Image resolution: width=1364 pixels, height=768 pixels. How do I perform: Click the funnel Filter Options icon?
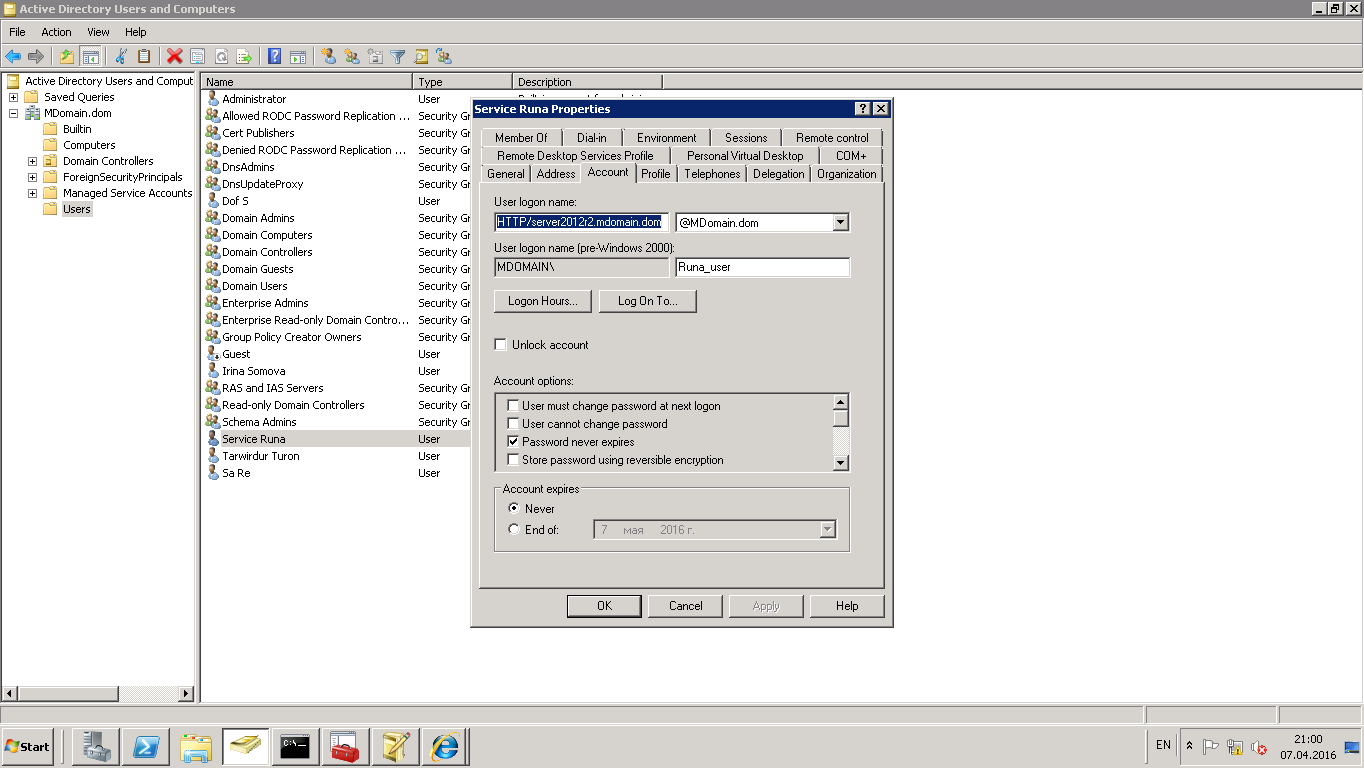point(397,57)
